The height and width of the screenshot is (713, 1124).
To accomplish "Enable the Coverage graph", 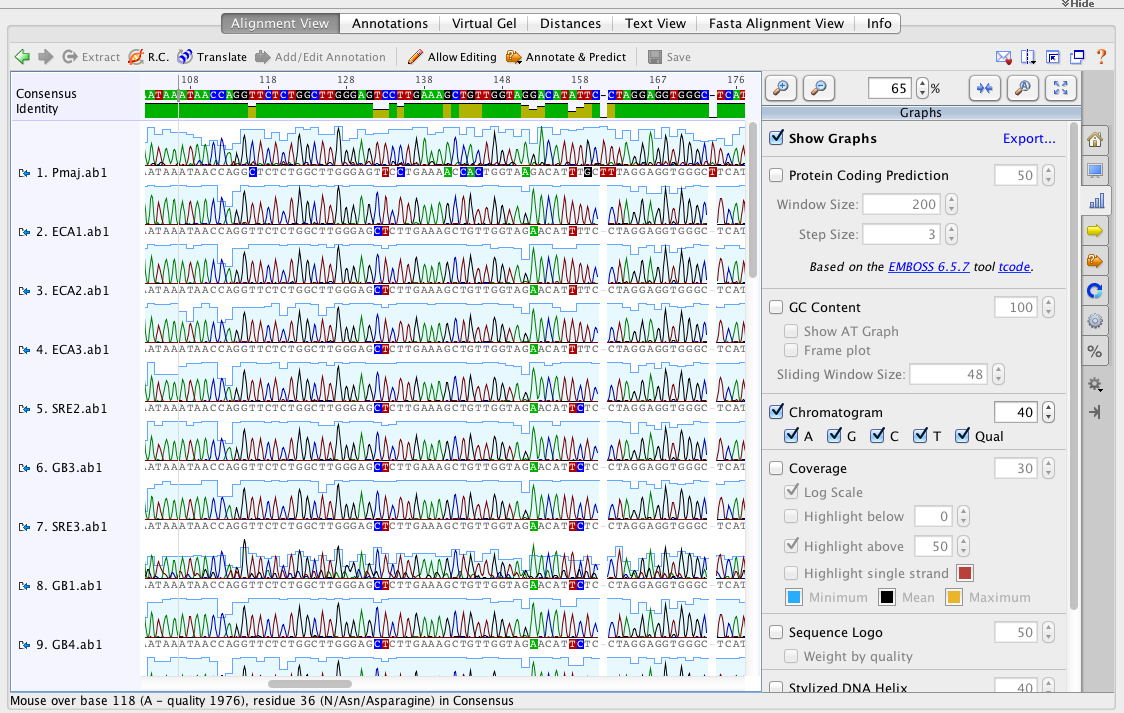I will pyautogui.click(x=776, y=468).
